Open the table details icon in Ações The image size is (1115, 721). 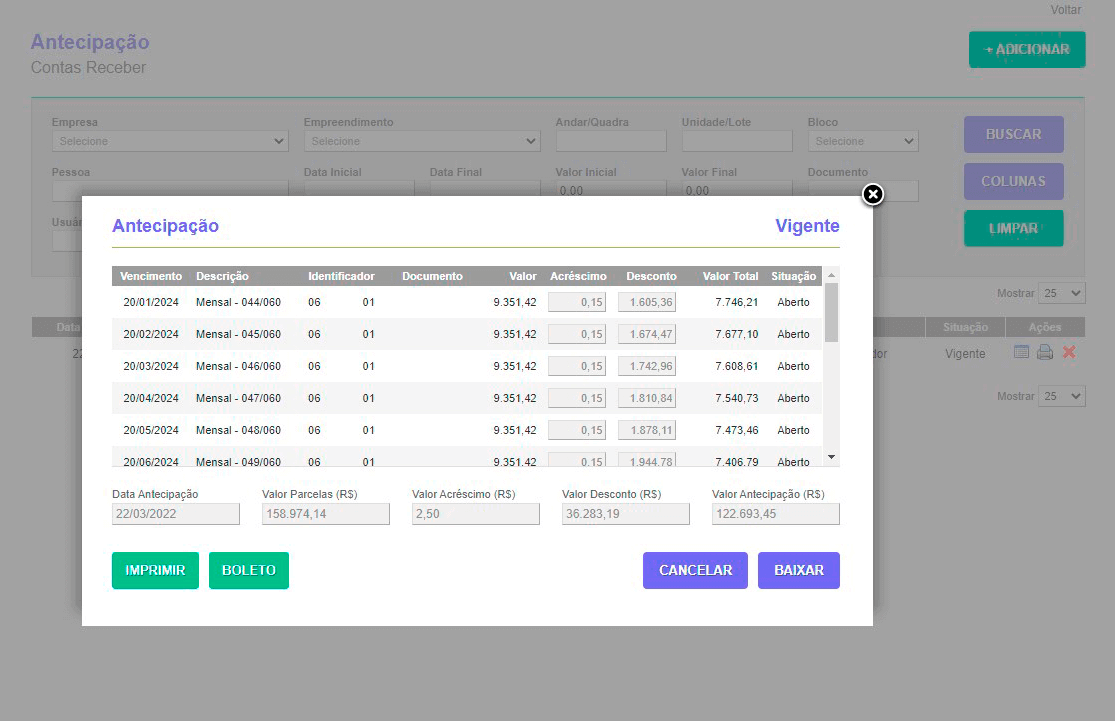point(1021,352)
